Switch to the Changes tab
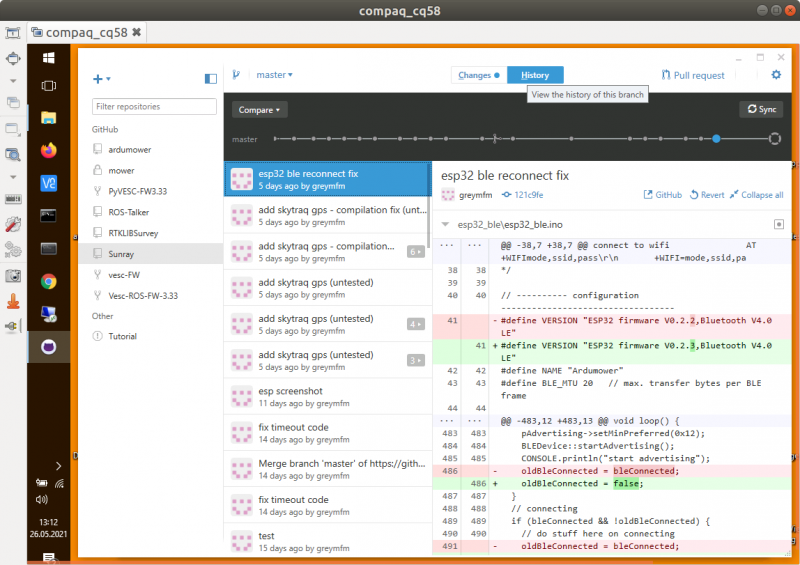The image size is (800, 565). [x=479, y=75]
